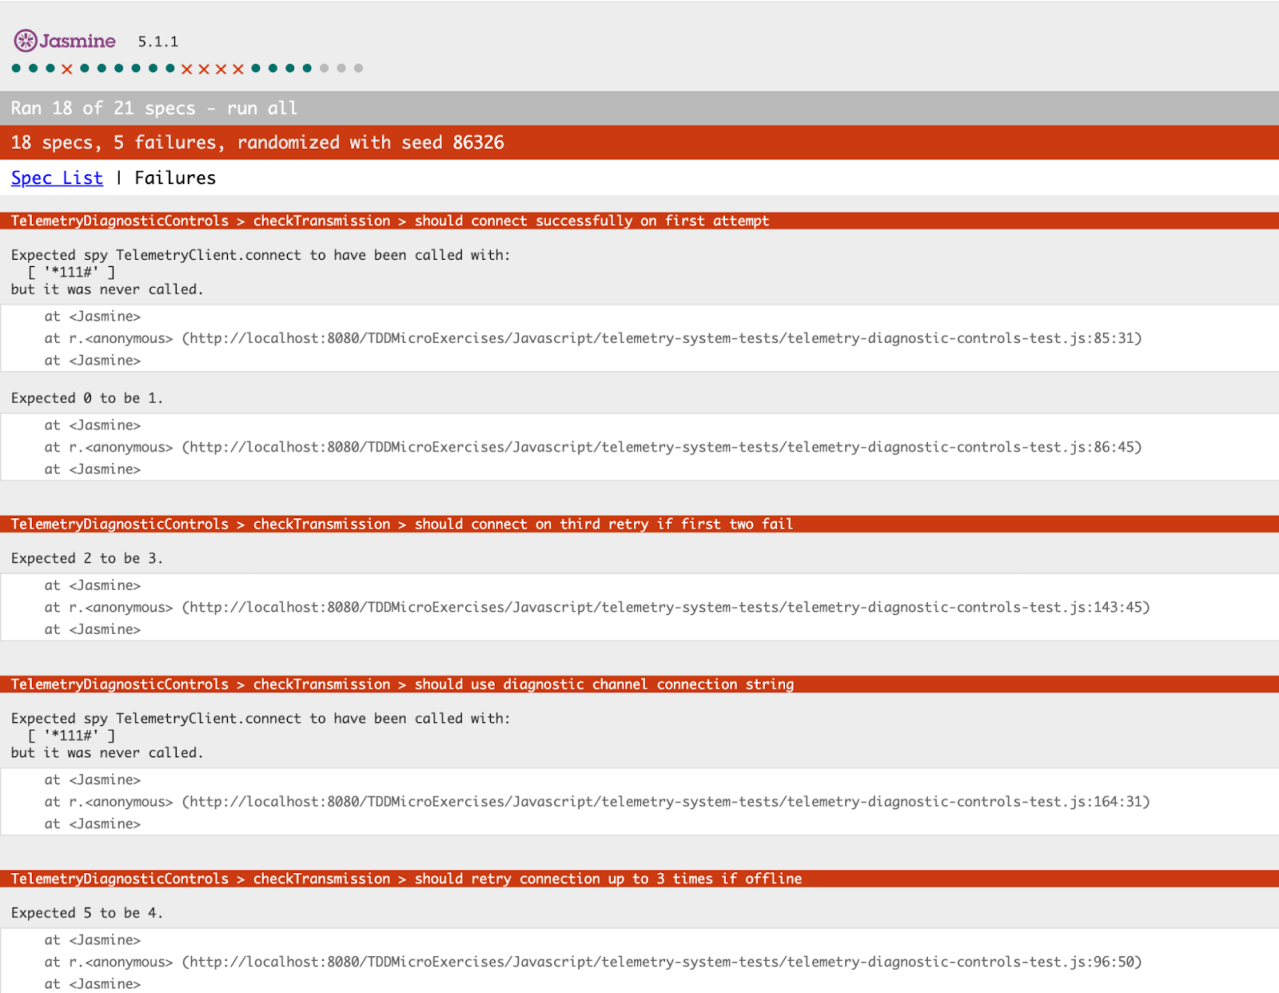Click checkTransmission in the 'diagnostic channel' failure header
1279x993 pixels.
[322, 684]
